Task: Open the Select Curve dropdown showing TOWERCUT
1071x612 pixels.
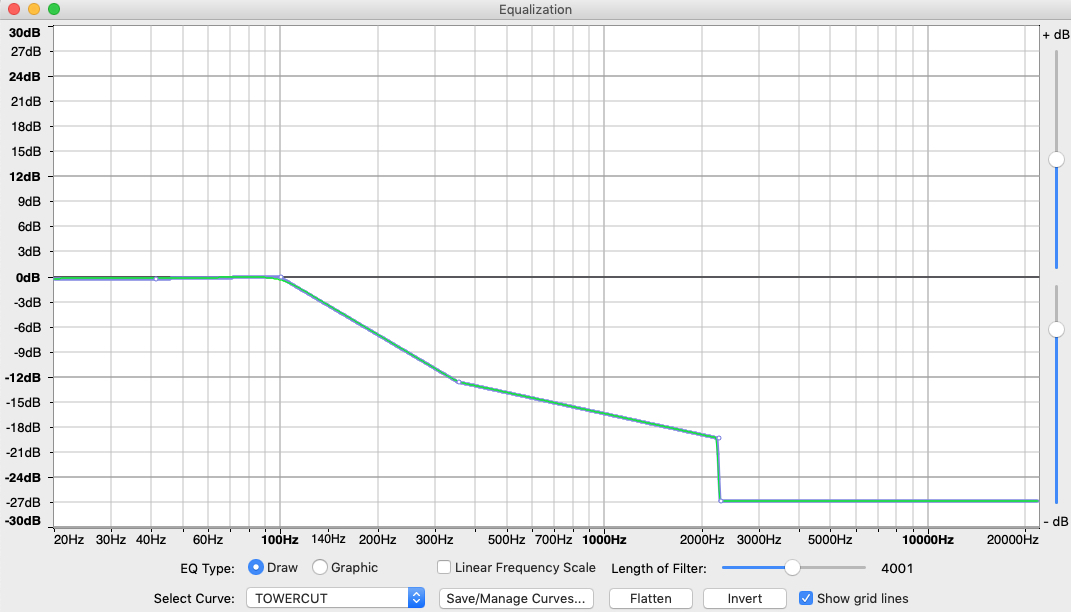Action: point(335,598)
